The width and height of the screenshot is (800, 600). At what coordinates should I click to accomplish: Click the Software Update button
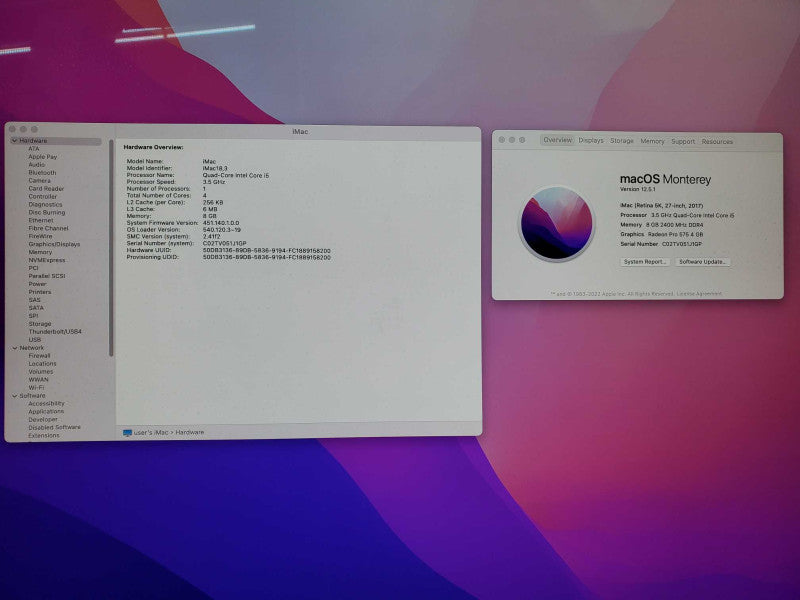[x=703, y=262]
